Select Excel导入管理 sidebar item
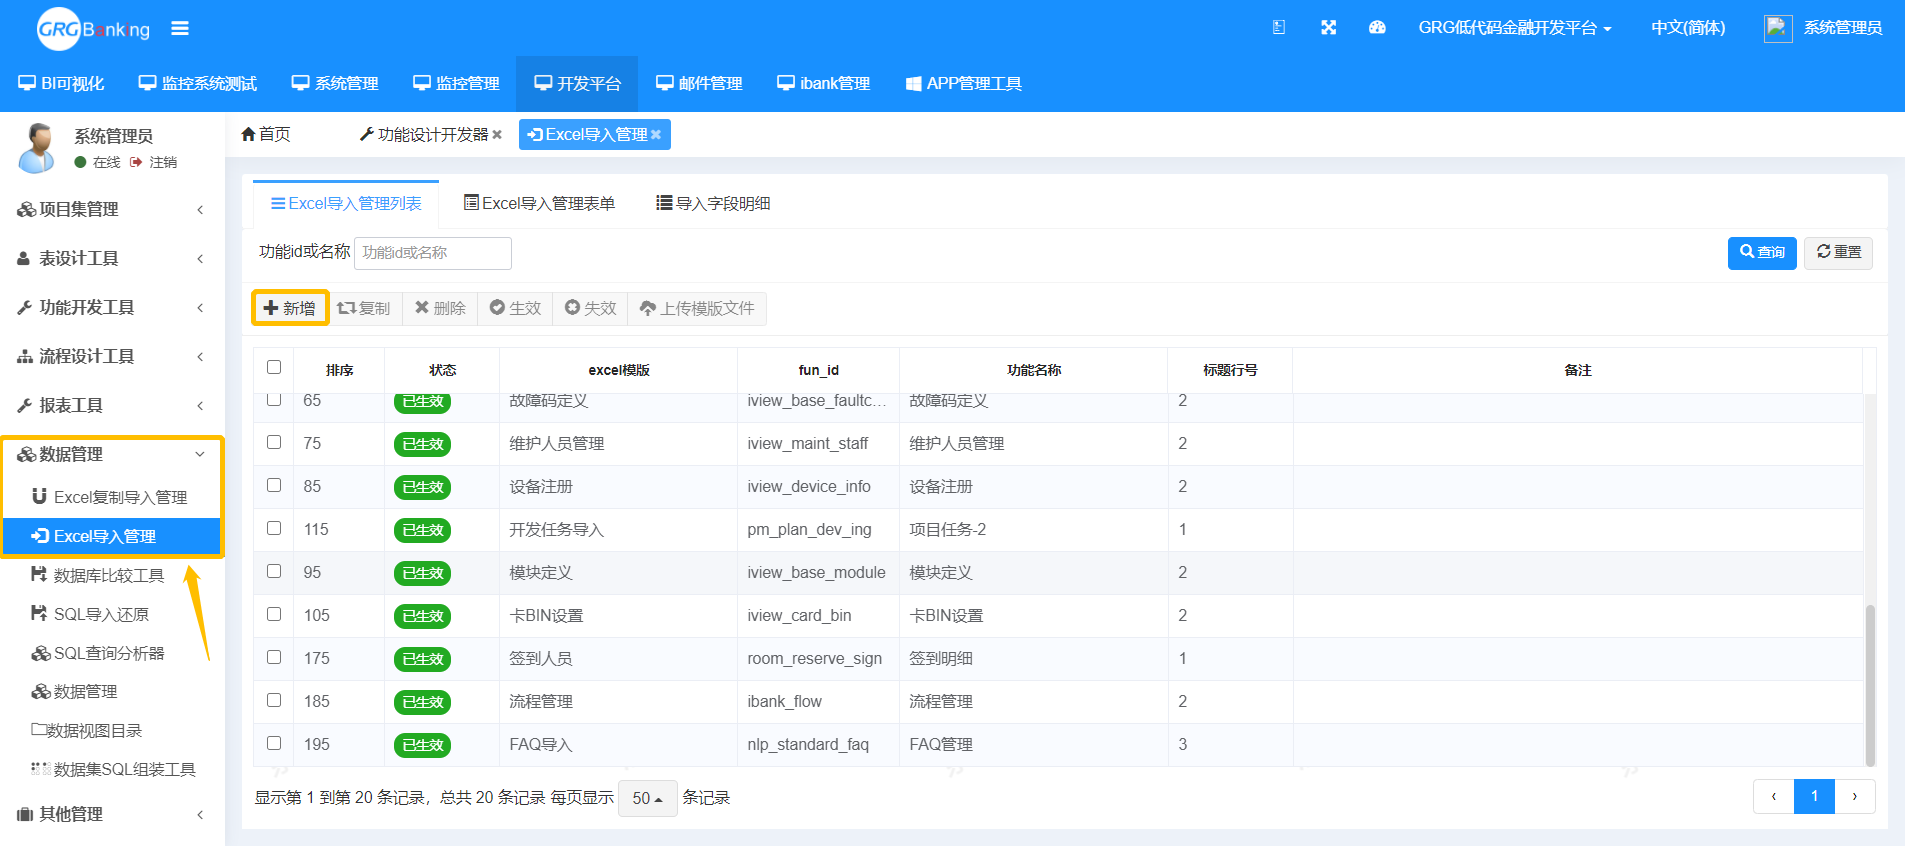The width and height of the screenshot is (1905, 846). pos(112,536)
